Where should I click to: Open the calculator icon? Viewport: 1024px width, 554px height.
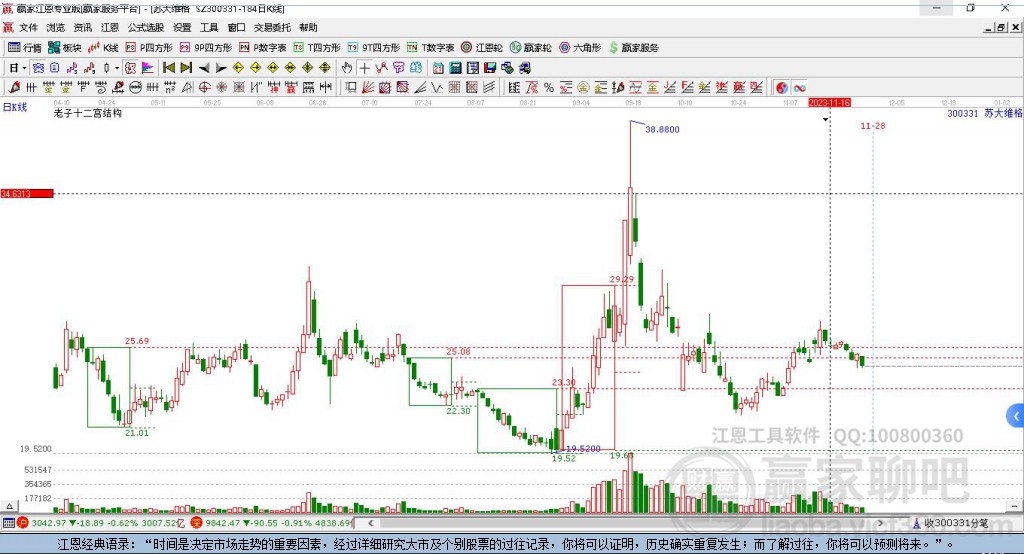pyautogui.click(x=455, y=68)
